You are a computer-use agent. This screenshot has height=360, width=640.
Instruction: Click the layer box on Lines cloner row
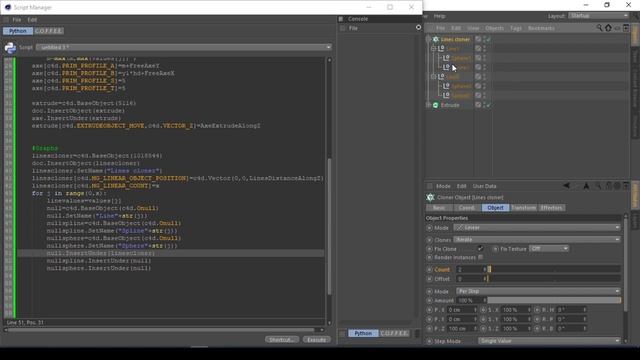coord(478,39)
